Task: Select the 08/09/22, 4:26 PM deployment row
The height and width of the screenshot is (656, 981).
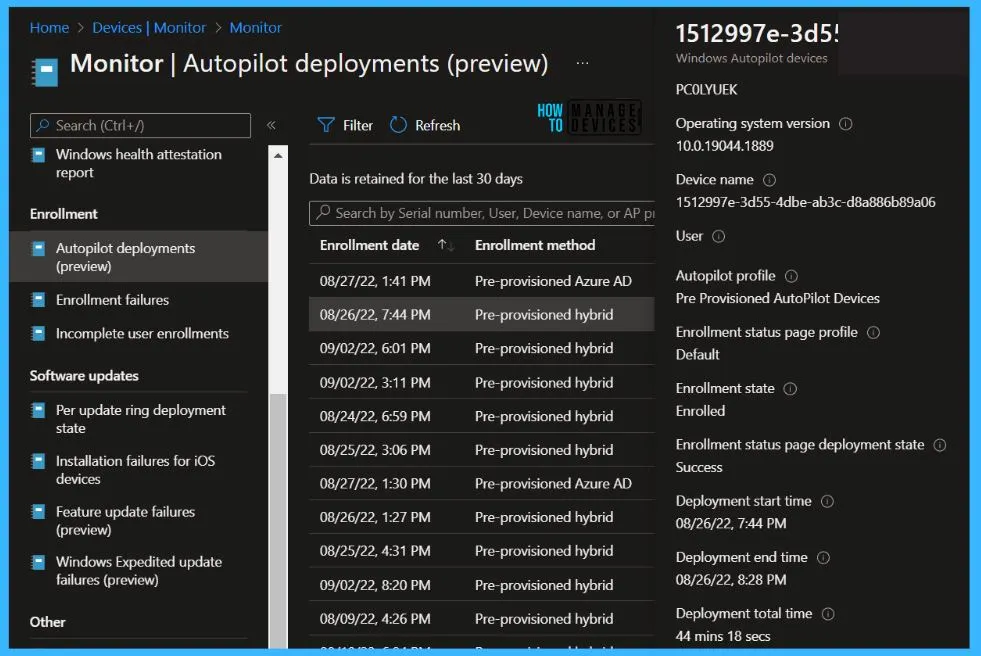Action: point(482,618)
